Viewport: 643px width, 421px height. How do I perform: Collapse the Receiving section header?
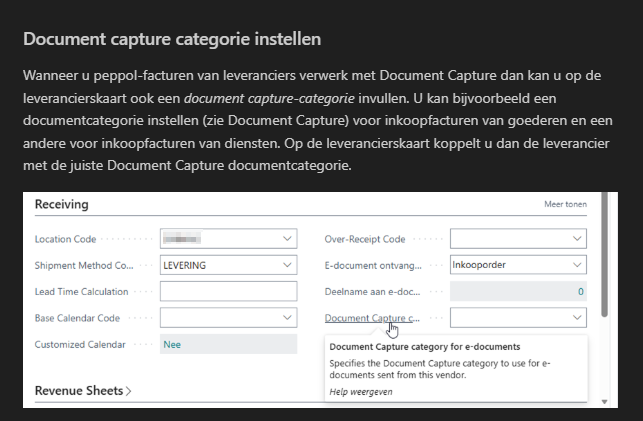62,204
